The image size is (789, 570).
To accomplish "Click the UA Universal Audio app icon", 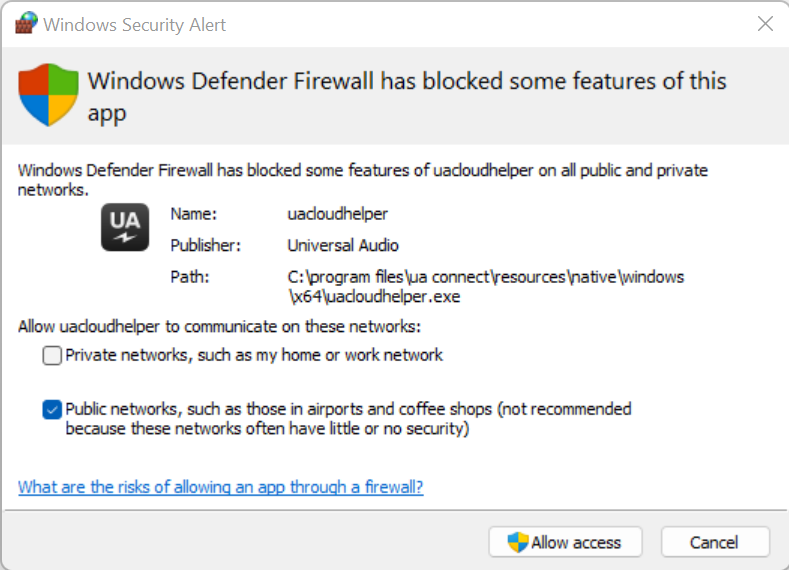I will (125, 227).
